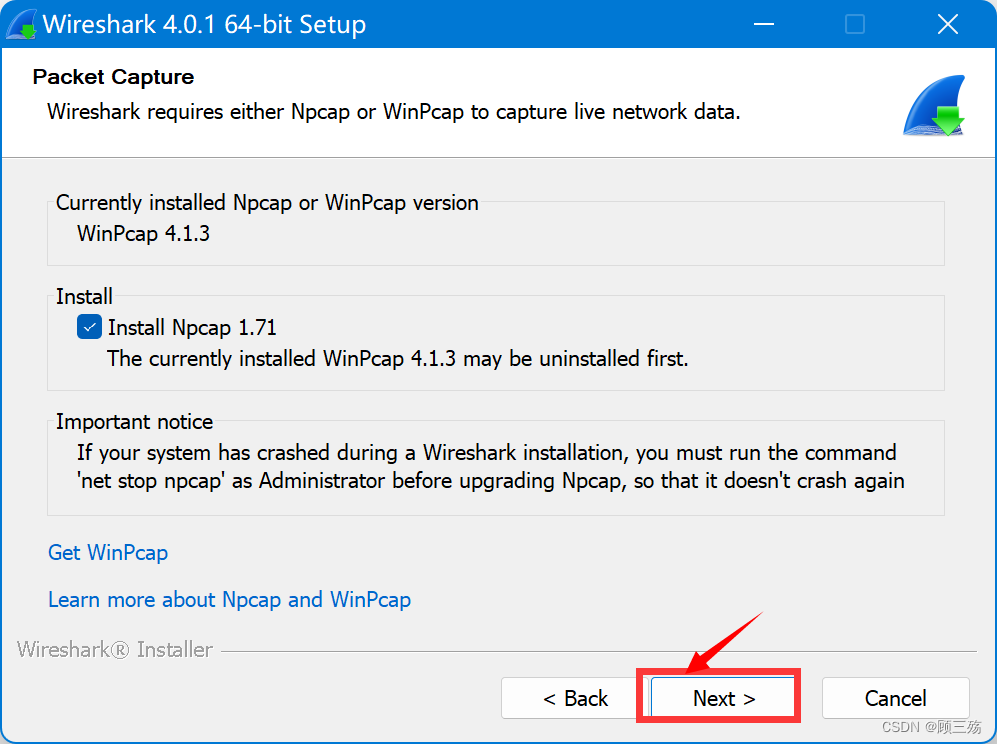Click the 'Install Npcap 1.71' checkbox label
Screen dimensions: 997x744
tap(192, 327)
